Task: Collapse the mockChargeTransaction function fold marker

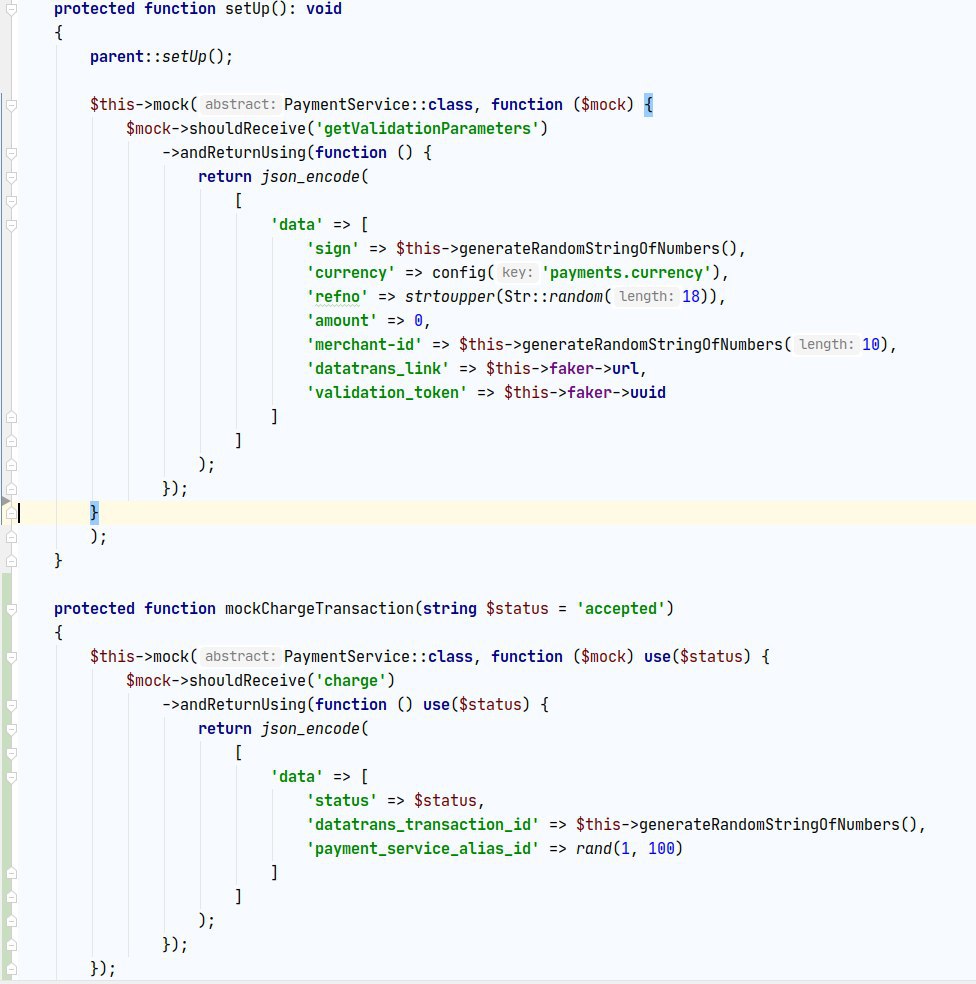Action: tap(11, 609)
